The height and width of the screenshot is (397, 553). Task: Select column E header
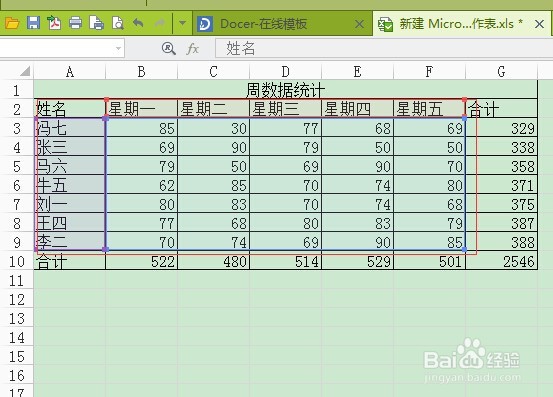pyautogui.click(x=357, y=72)
